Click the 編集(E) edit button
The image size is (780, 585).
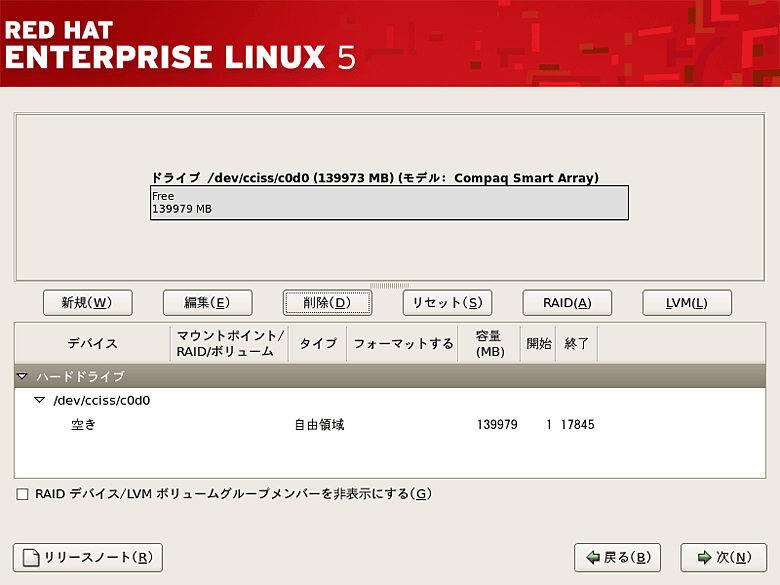coord(207,302)
